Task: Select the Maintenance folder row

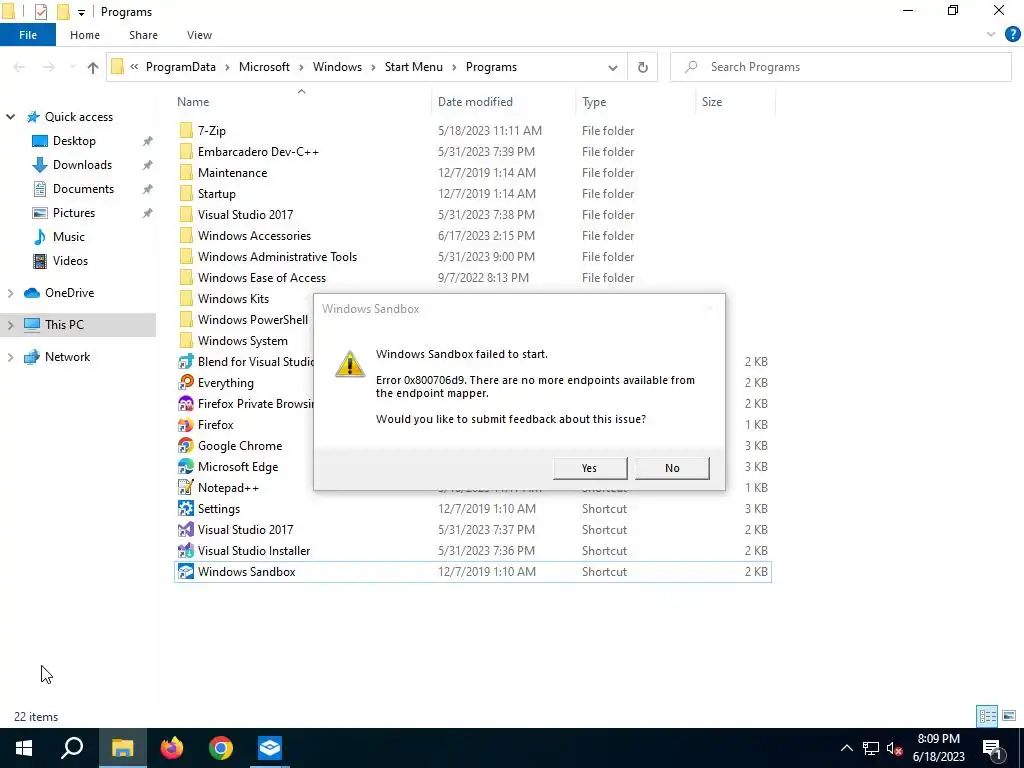Action: coord(473,173)
